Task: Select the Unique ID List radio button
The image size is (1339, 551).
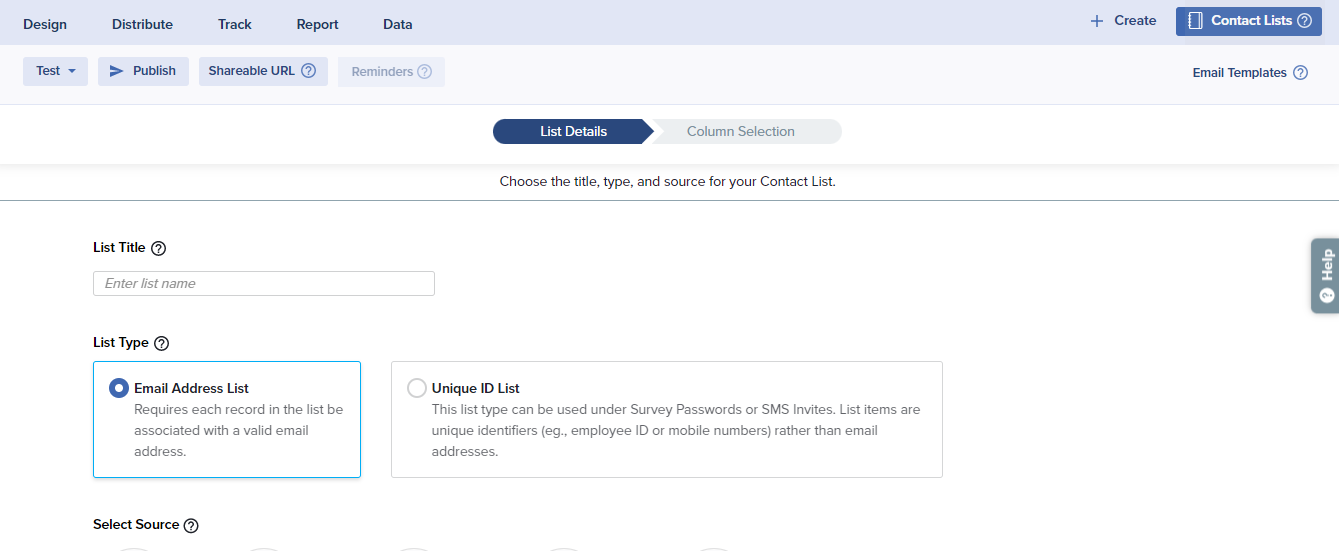Action: pyautogui.click(x=417, y=388)
